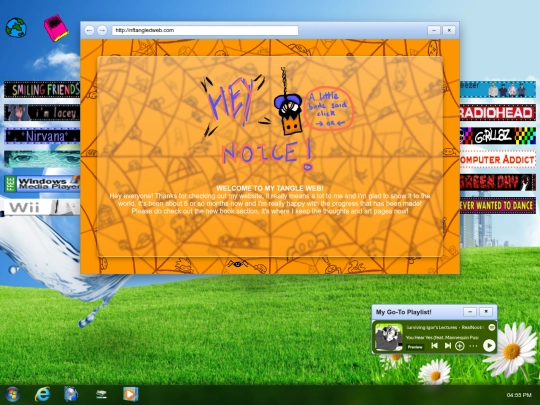Viewport: 540px width, 405px height.
Task: Add the track with the plus circle icon
Action: pos(460,346)
